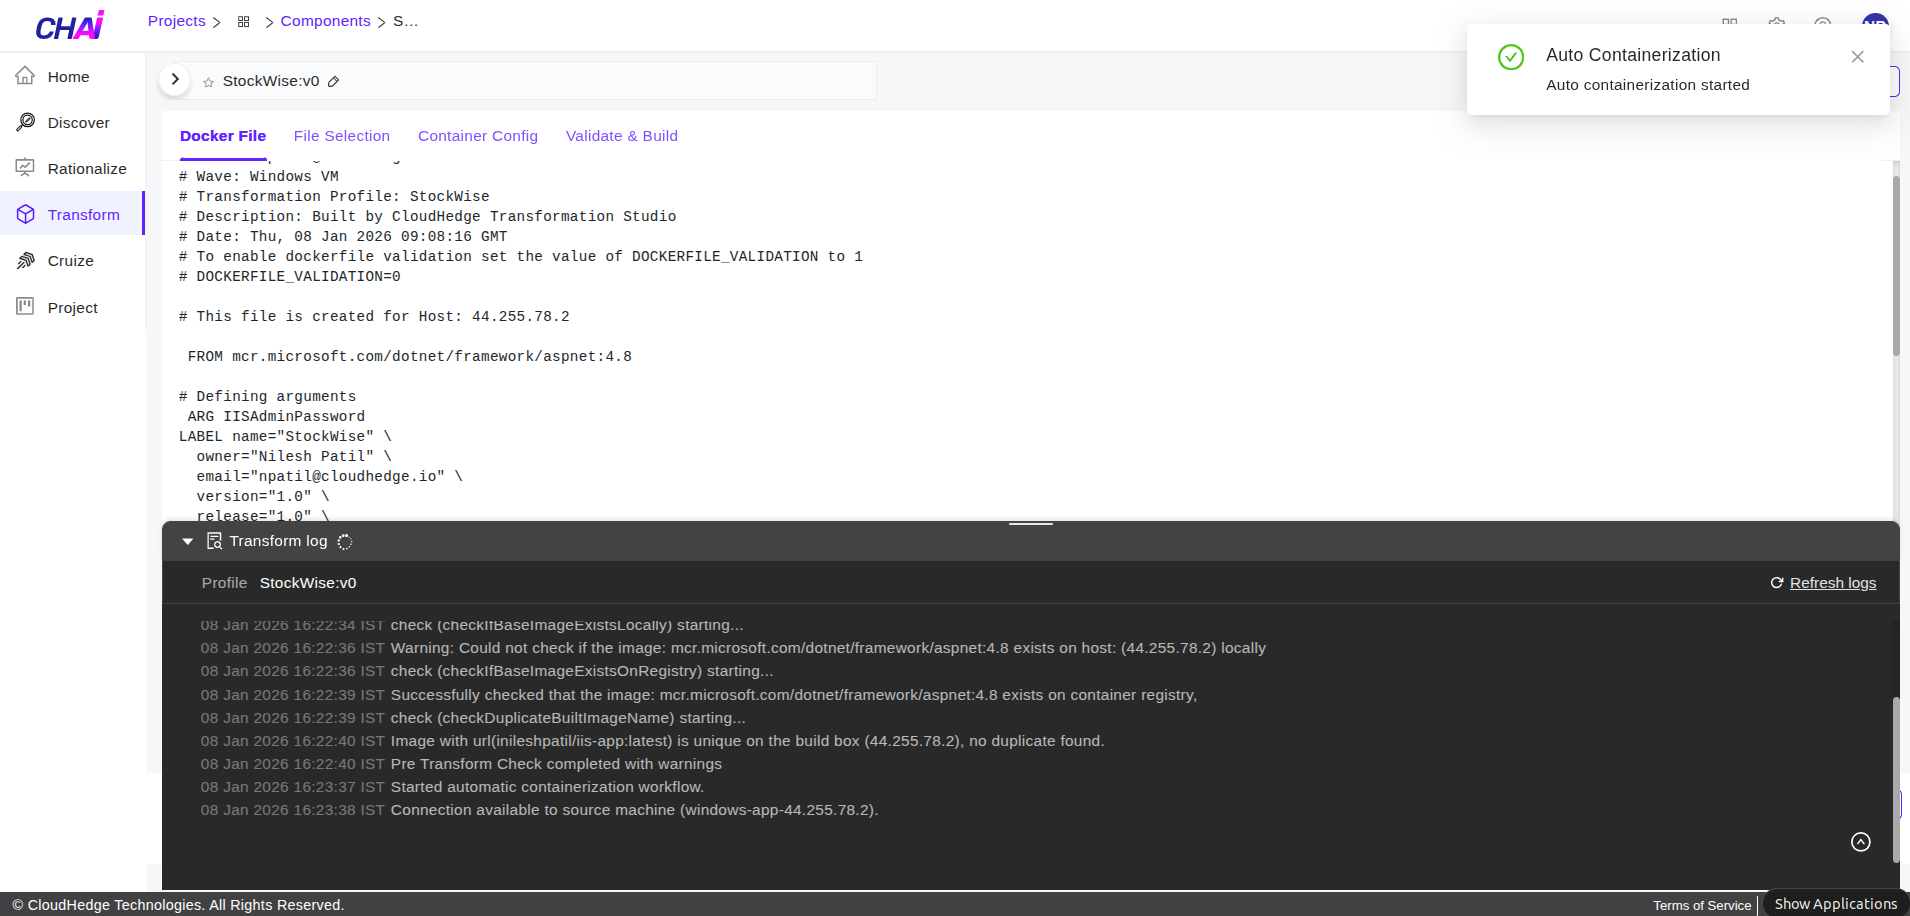The height and width of the screenshot is (916, 1910).
Task: Open the Project section
Action: click(72, 308)
